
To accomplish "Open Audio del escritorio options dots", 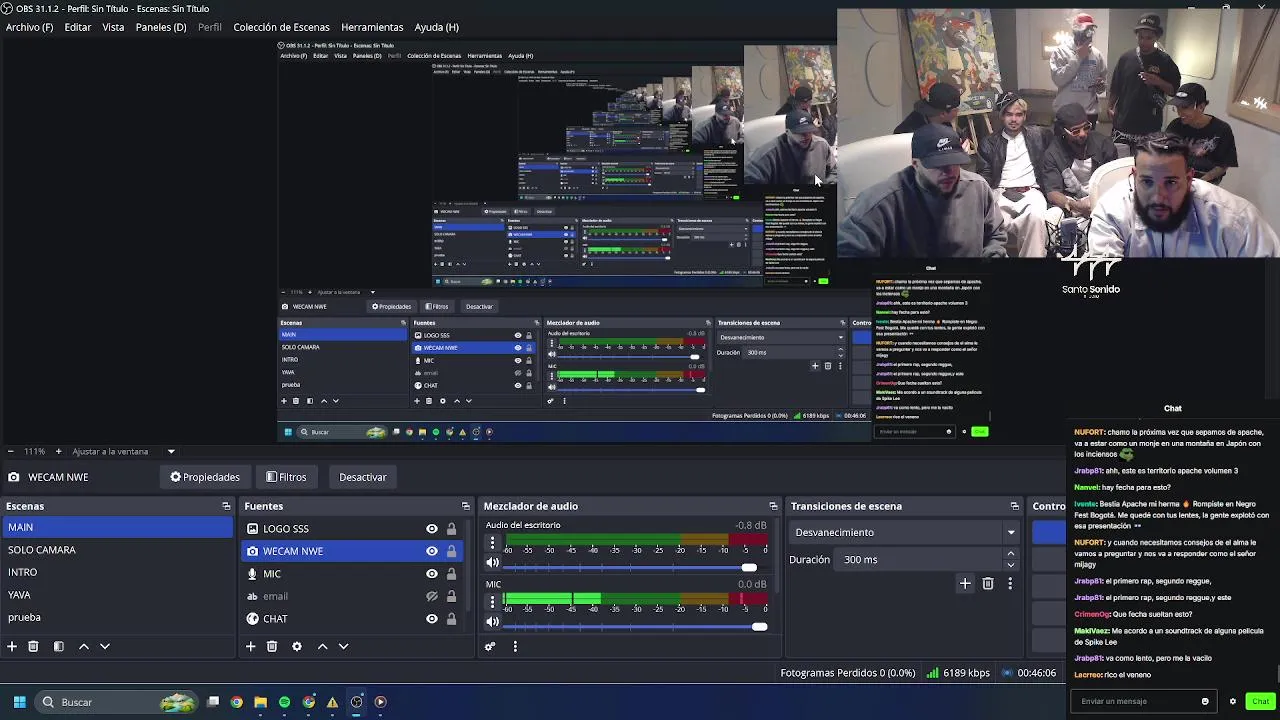I will [x=492, y=543].
